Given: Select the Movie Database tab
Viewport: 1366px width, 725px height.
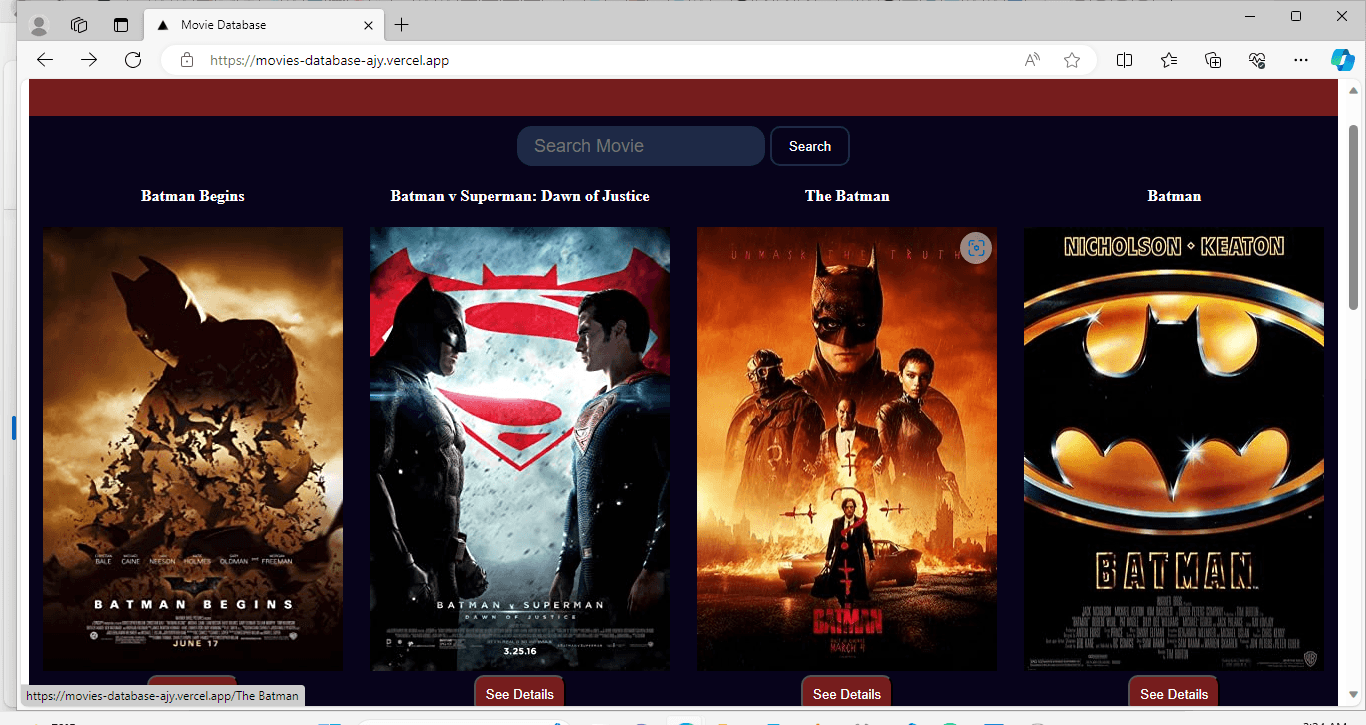Looking at the screenshot, I should (265, 25).
